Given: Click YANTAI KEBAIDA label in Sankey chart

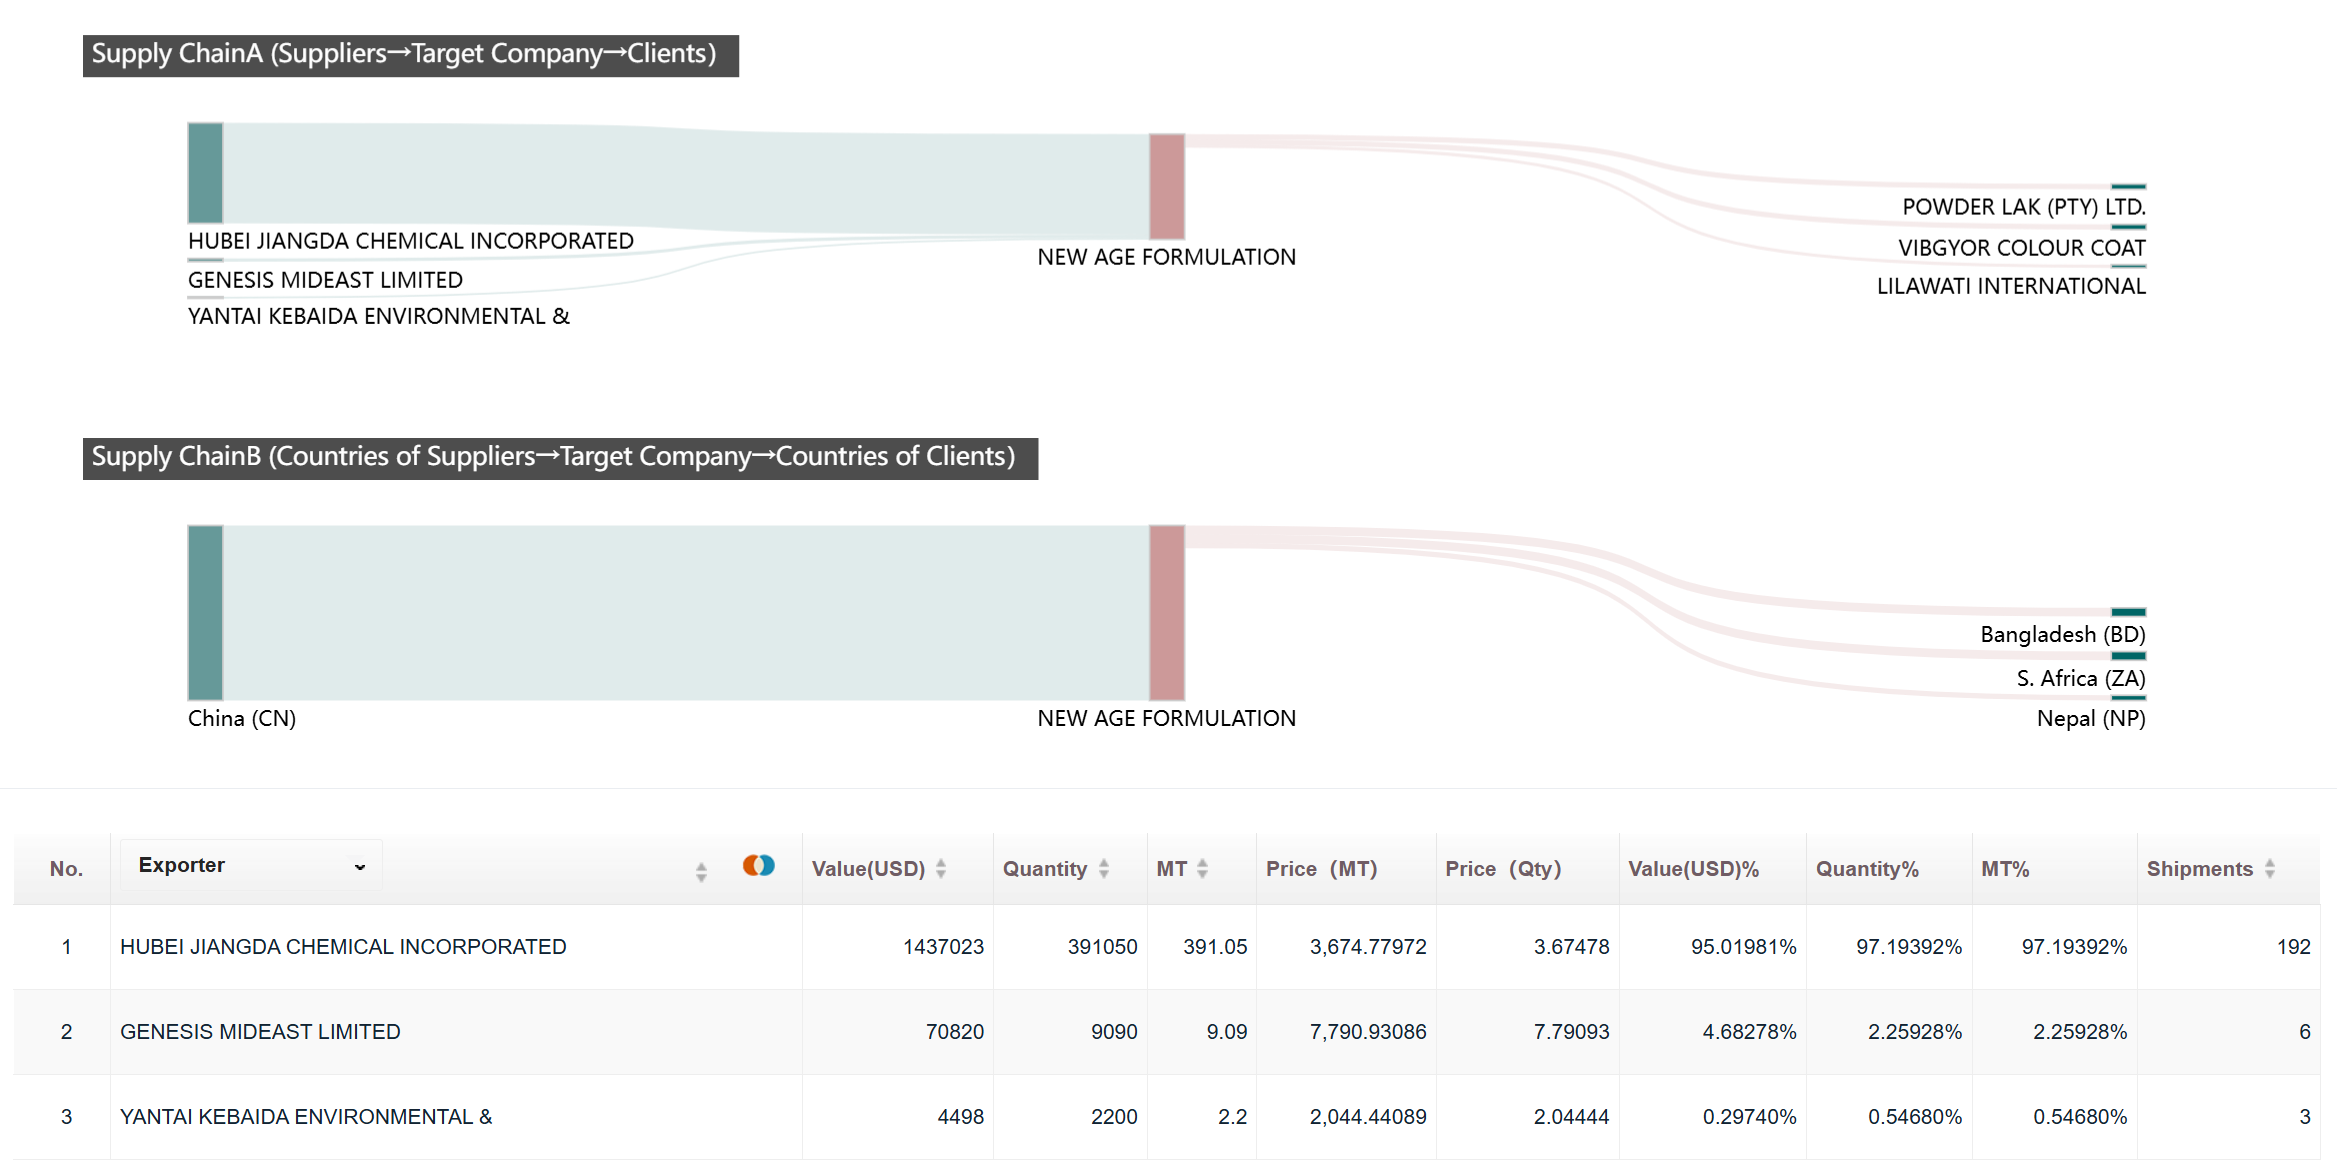Looking at the screenshot, I should coord(379,316).
